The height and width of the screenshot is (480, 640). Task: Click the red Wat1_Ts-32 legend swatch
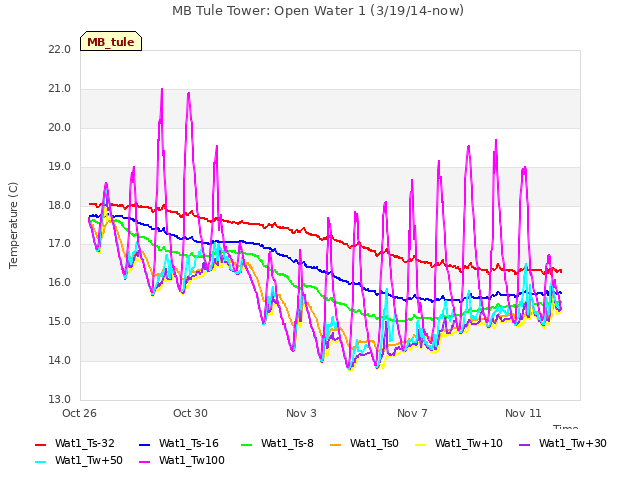coord(40,444)
